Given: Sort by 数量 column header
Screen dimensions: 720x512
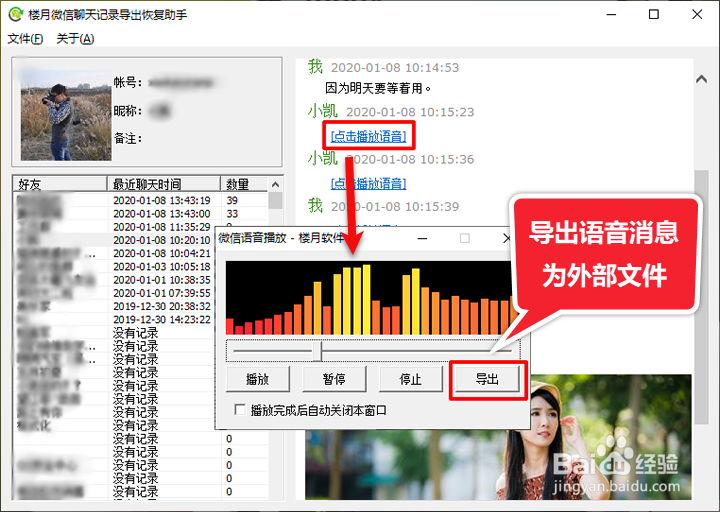Looking at the screenshot, I should pyautogui.click(x=244, y=184).
